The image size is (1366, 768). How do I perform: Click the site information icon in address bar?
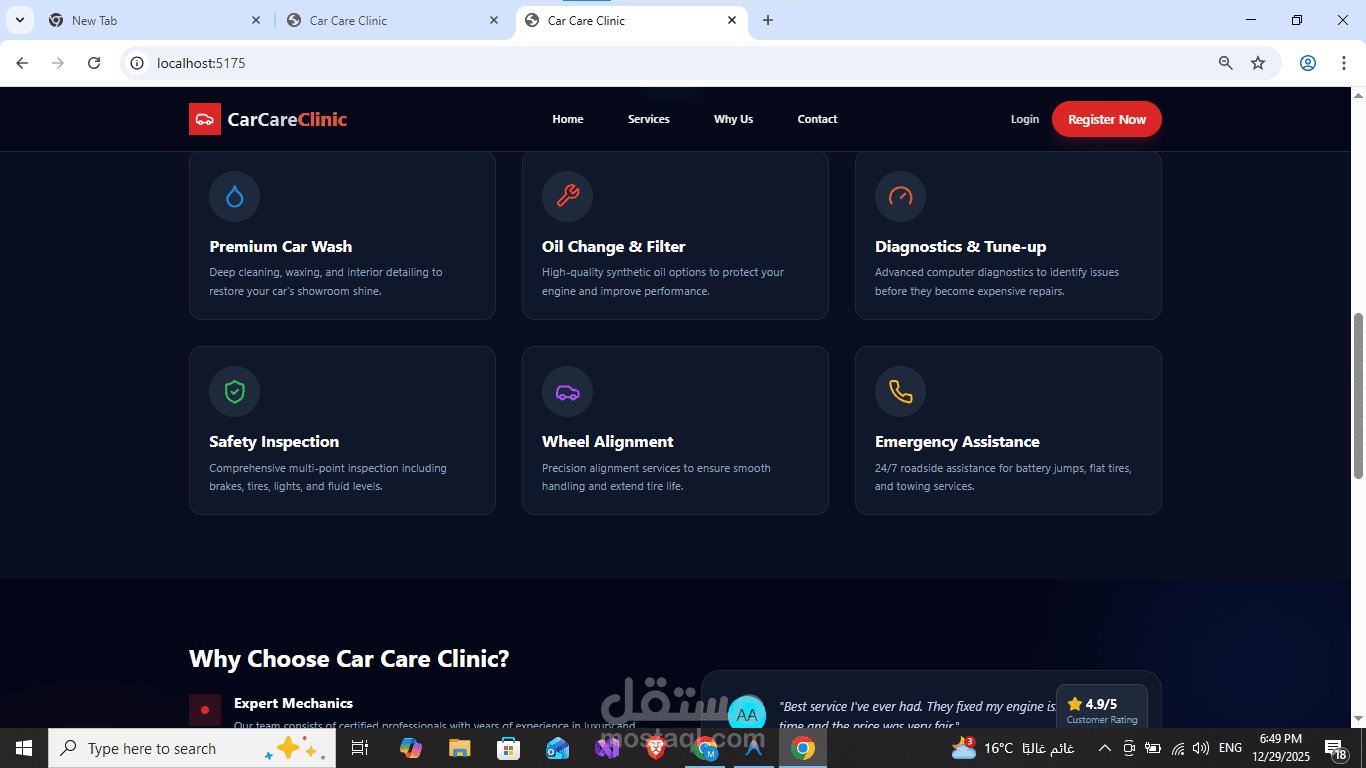click(138, 63)
